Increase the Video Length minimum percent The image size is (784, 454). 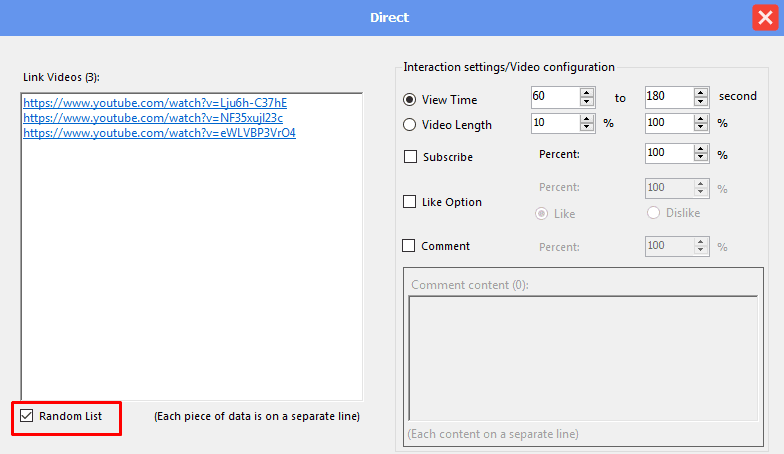(587, 118)
